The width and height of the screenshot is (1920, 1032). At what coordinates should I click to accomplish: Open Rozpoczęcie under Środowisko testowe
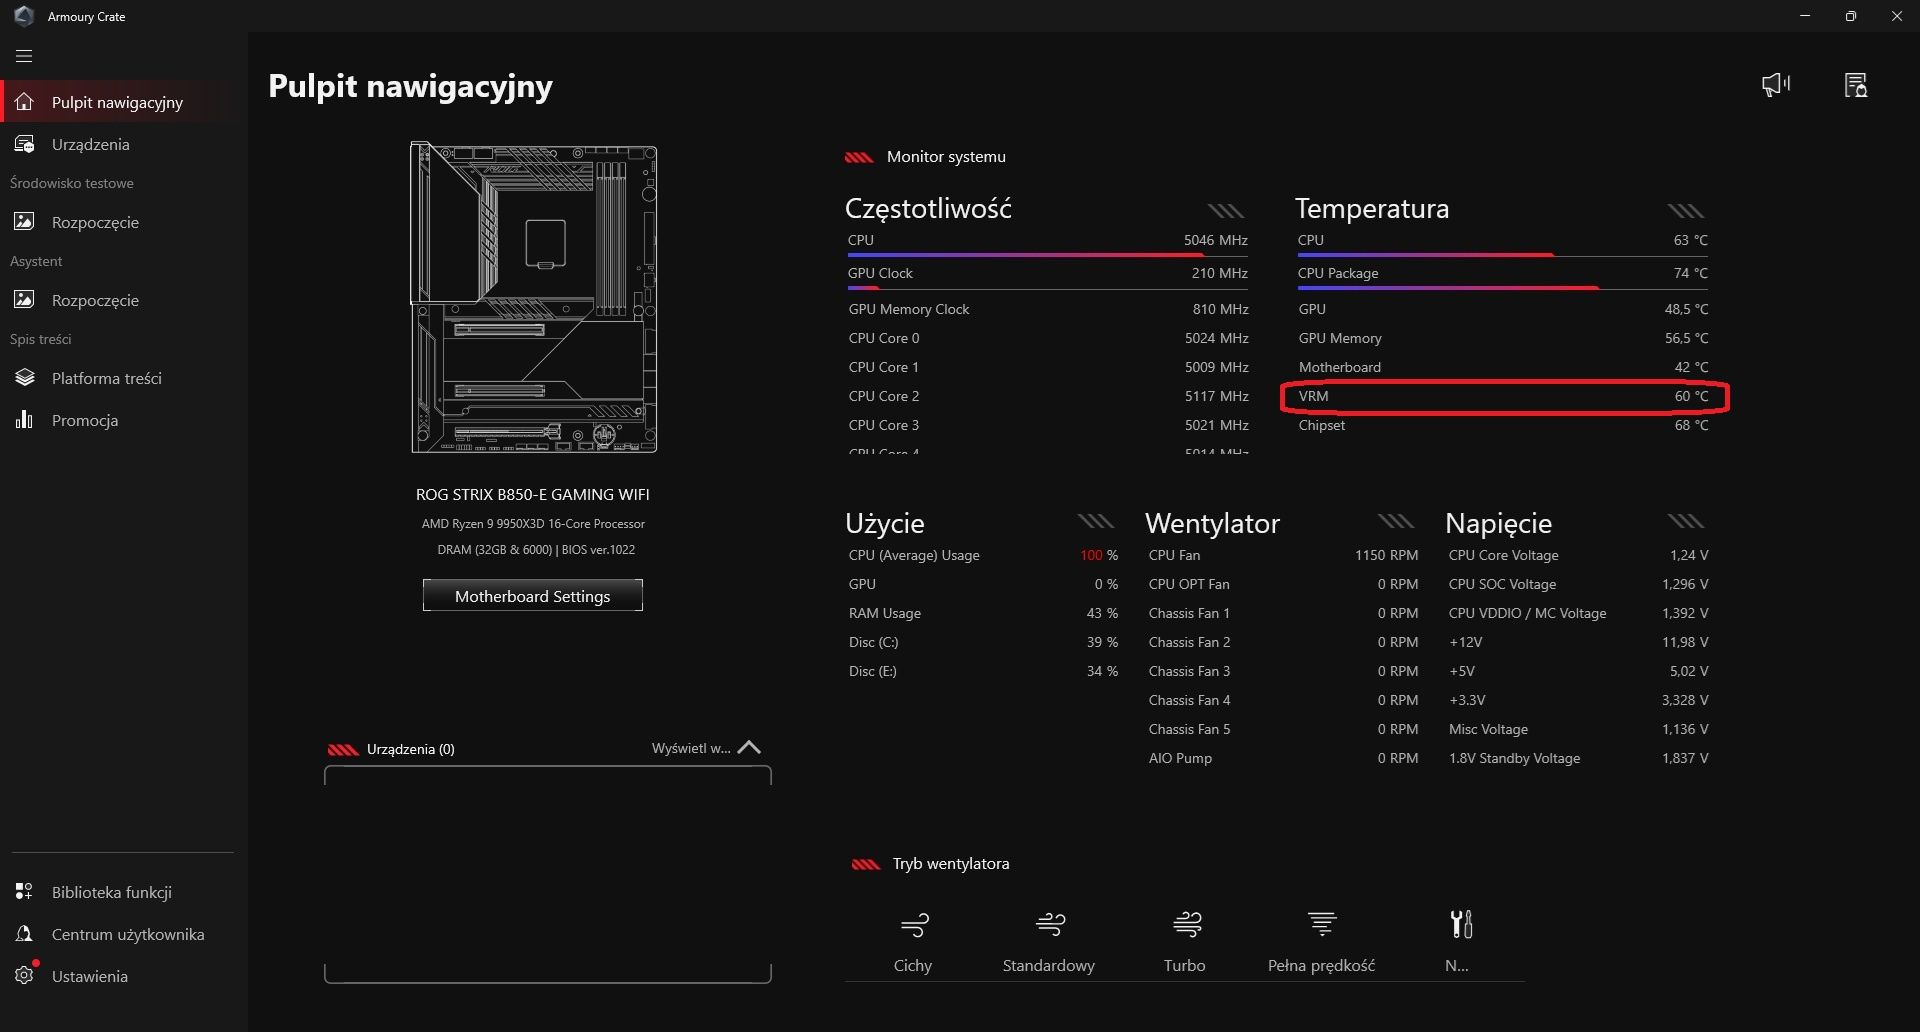coord(124,222)
